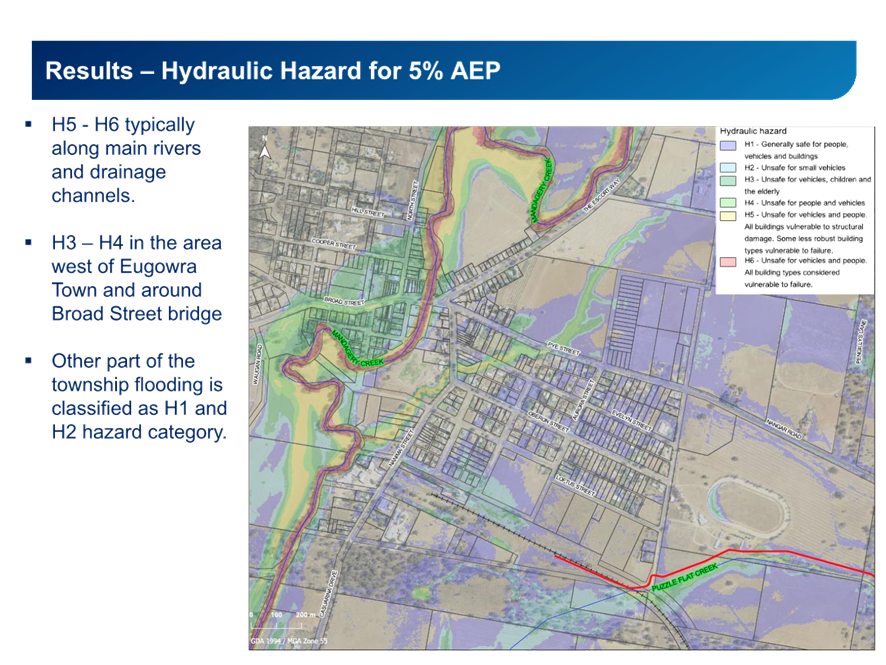Click legend text 'H1 - Generally safe for people,'
The width and height of the screenshot is (886, 665).
pyautogui.click(x=796, y=145)
